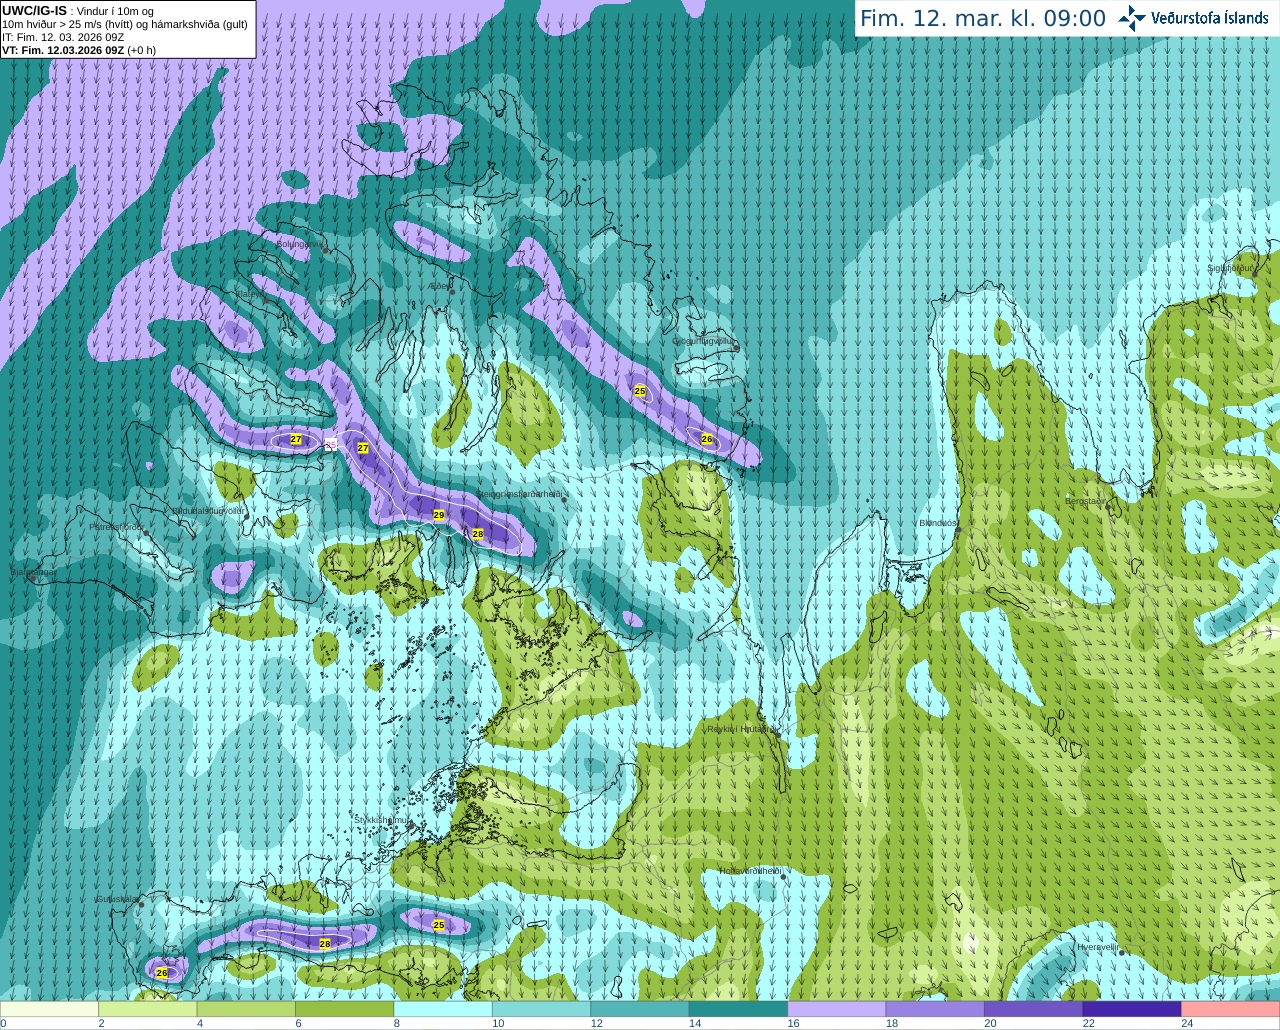
Task: Click the Stykkishólmur station label
Action: (x=382, y=819)
